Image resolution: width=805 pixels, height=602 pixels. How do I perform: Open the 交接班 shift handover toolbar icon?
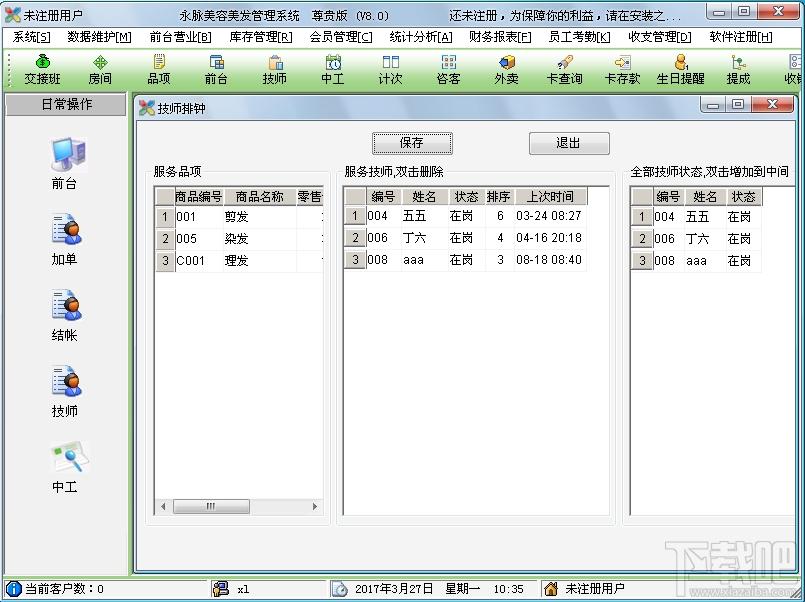(x=42, y=70)
